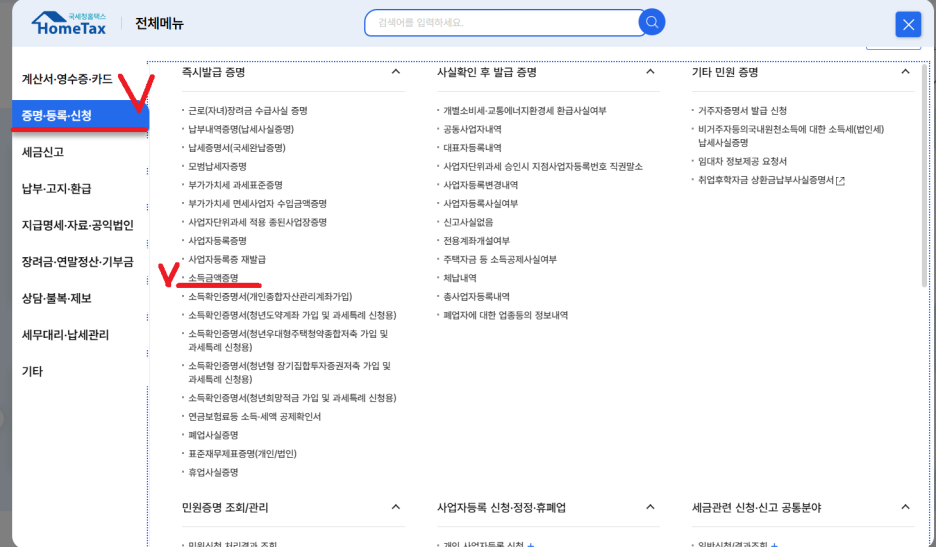
Task: Open 소득확인증명서(청년도약계좌 가입 및 과세특례 신청용)
Action: point(292,315)
